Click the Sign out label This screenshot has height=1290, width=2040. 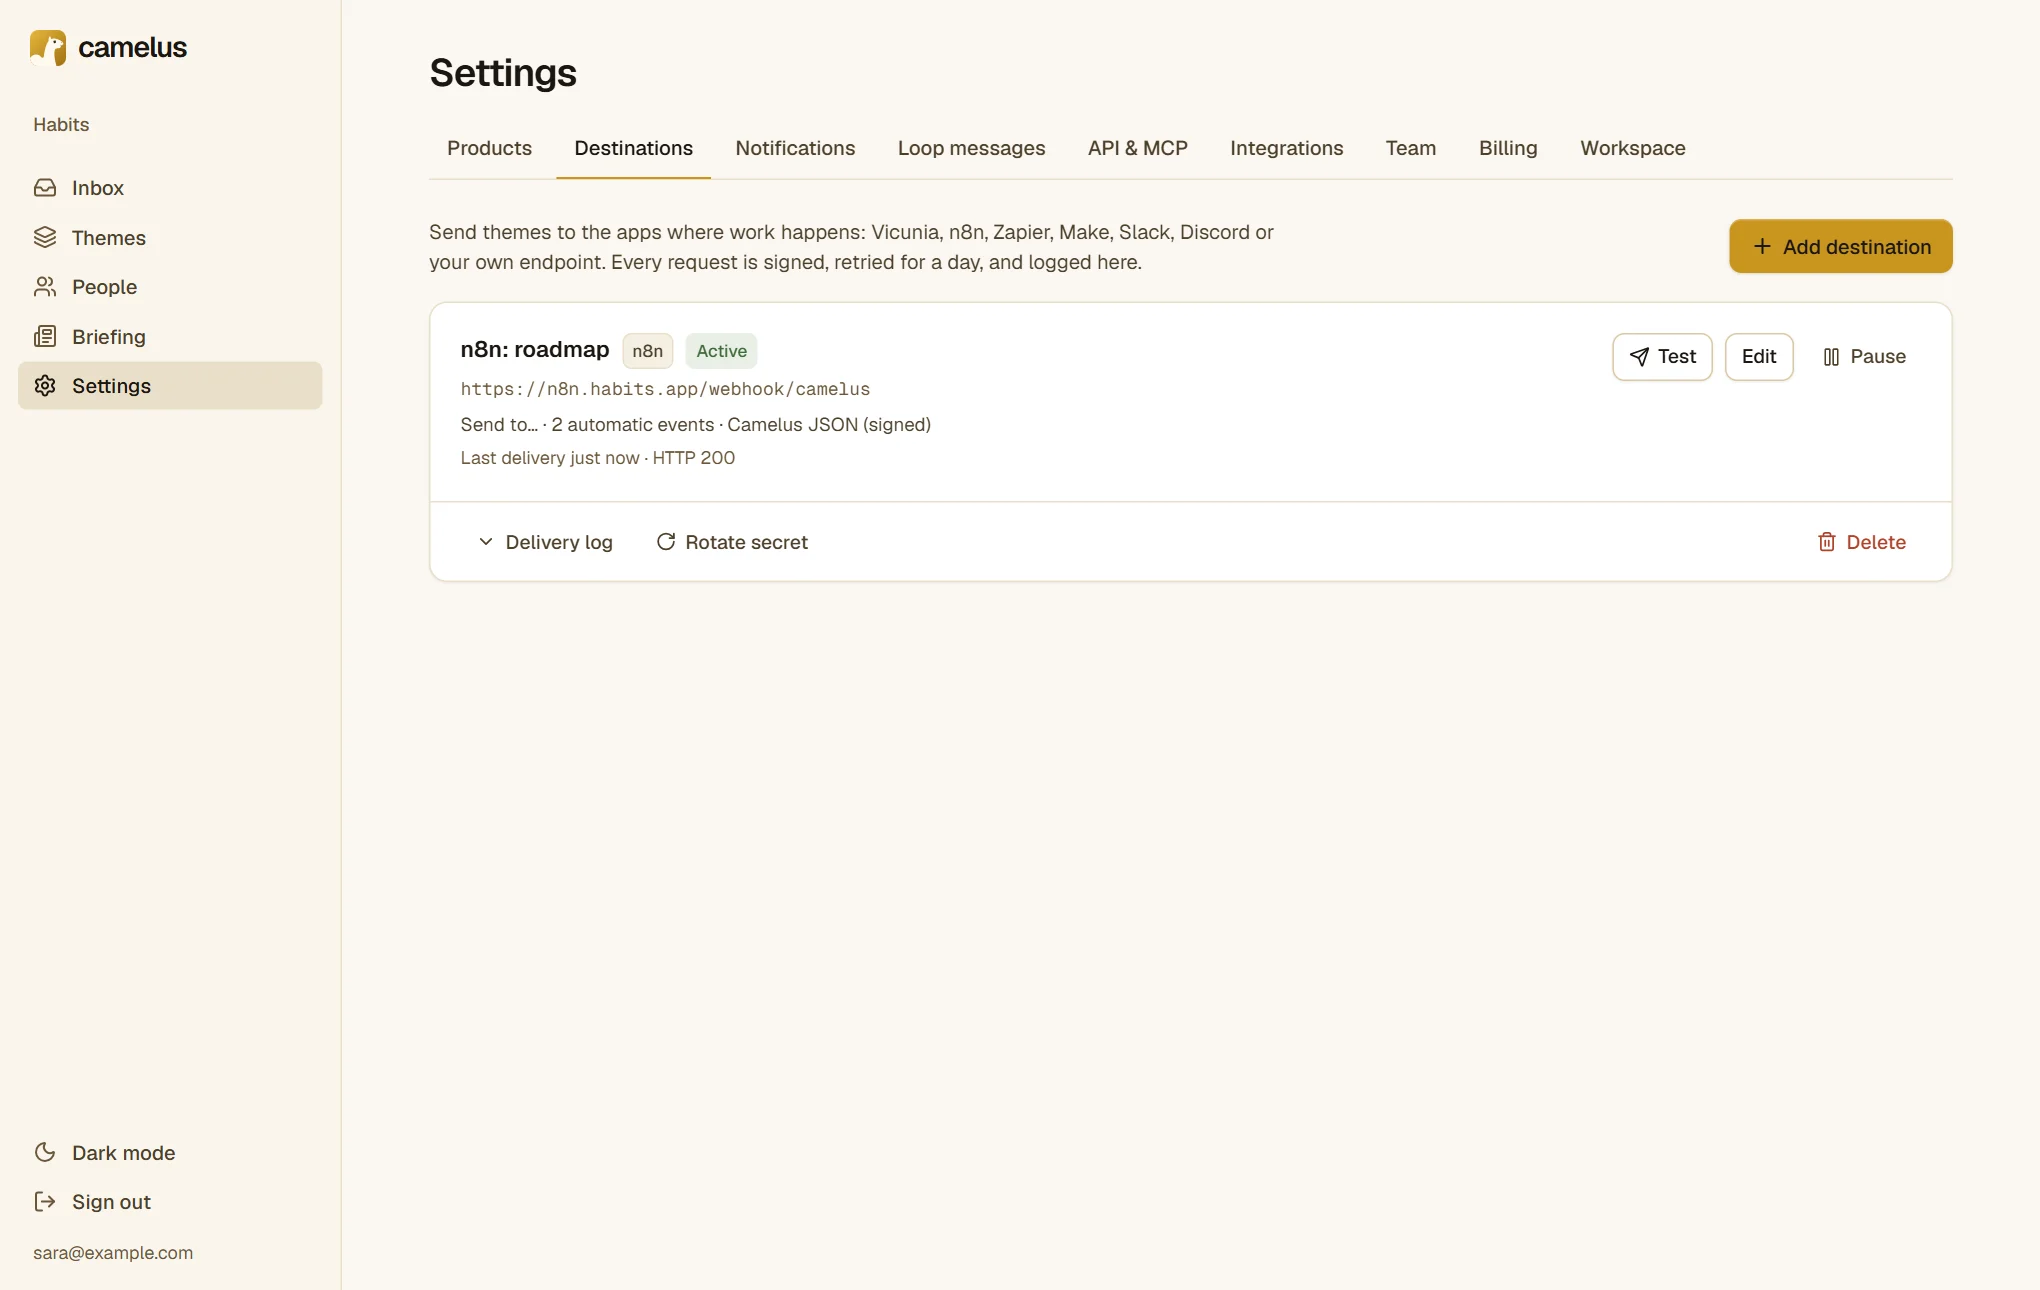(111, 1202)
